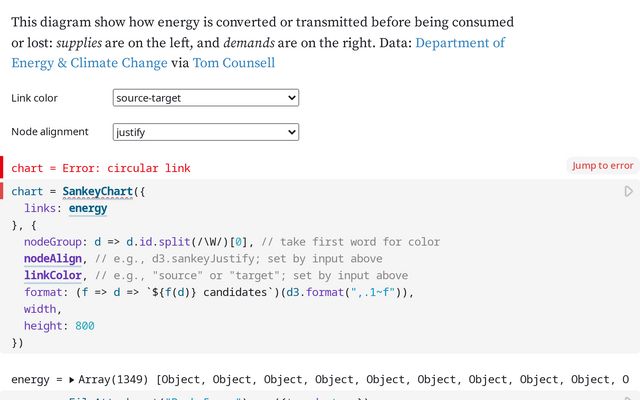The image size is (640, 400).
Task: Click the underlined energy variable in code
Action: [x=88, y=208]
